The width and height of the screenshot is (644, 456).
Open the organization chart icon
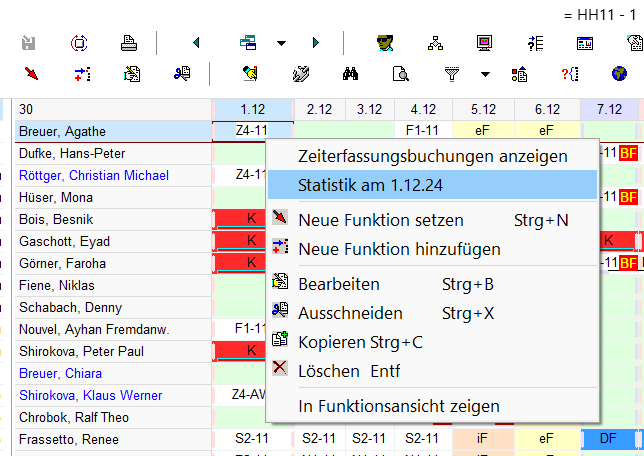pyautogui.click(x=435, y=43)
